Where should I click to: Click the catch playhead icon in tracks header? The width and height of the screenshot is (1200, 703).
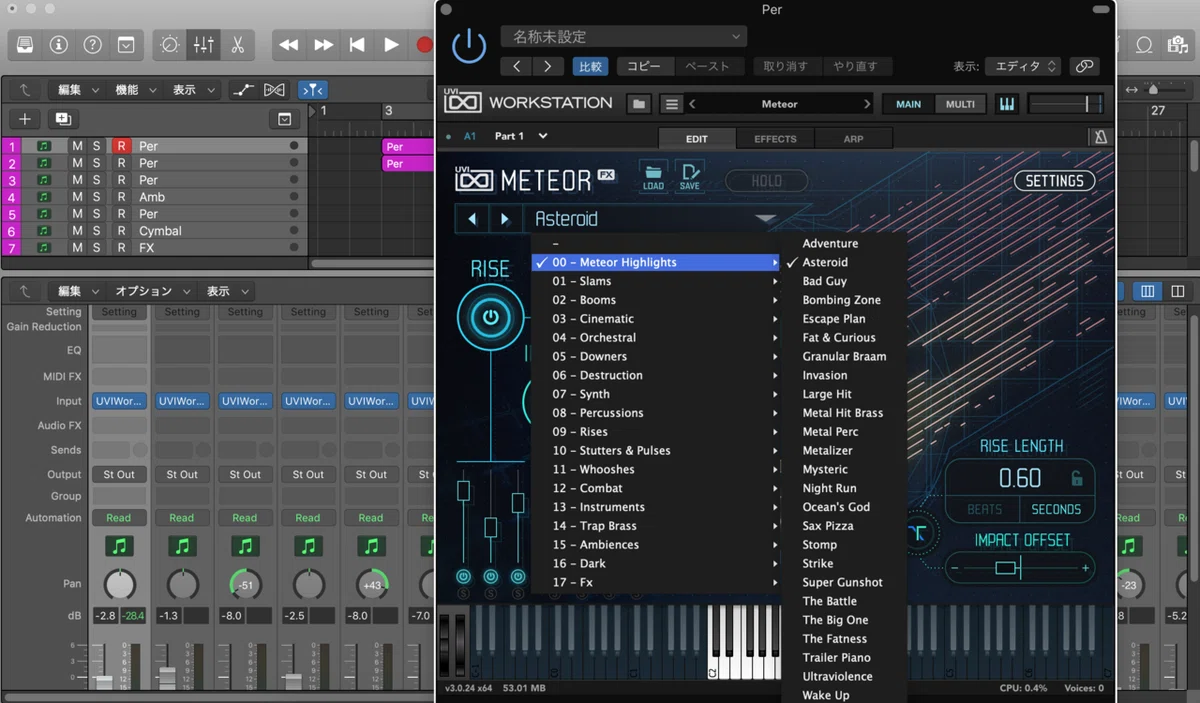[312, 90]
